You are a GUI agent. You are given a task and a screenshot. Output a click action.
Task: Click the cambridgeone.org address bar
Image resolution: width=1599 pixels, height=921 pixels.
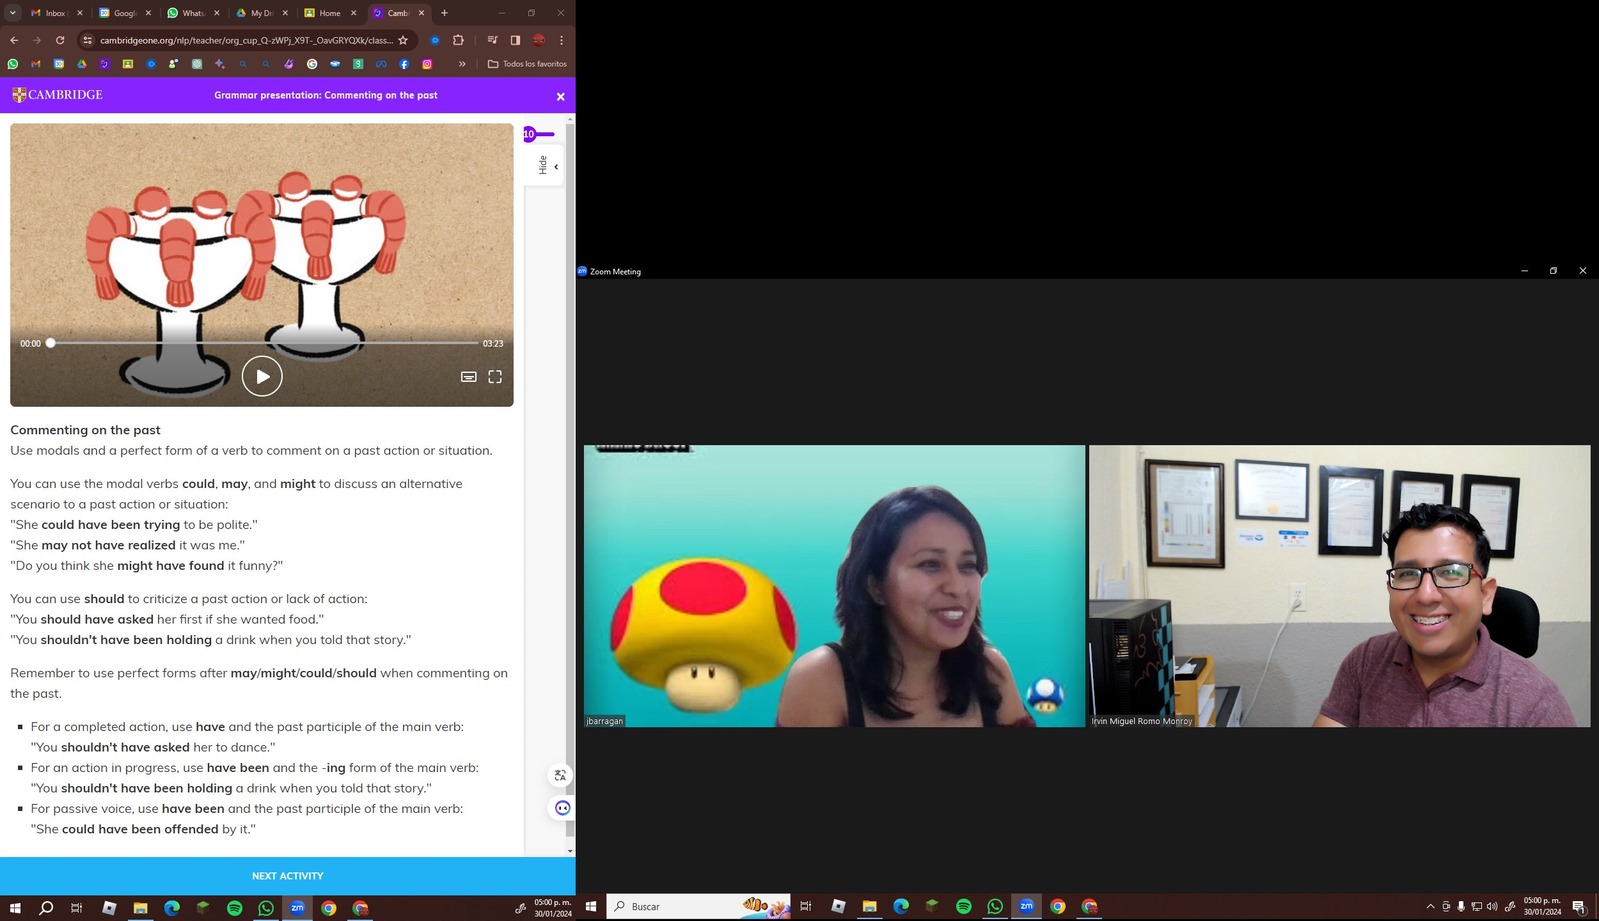pos(246,40)
